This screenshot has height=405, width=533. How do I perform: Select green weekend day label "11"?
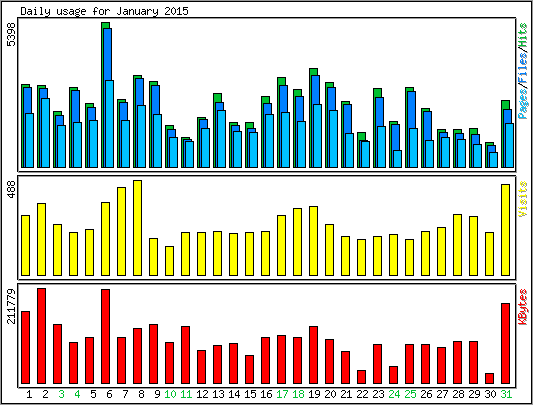pos(186,394)
